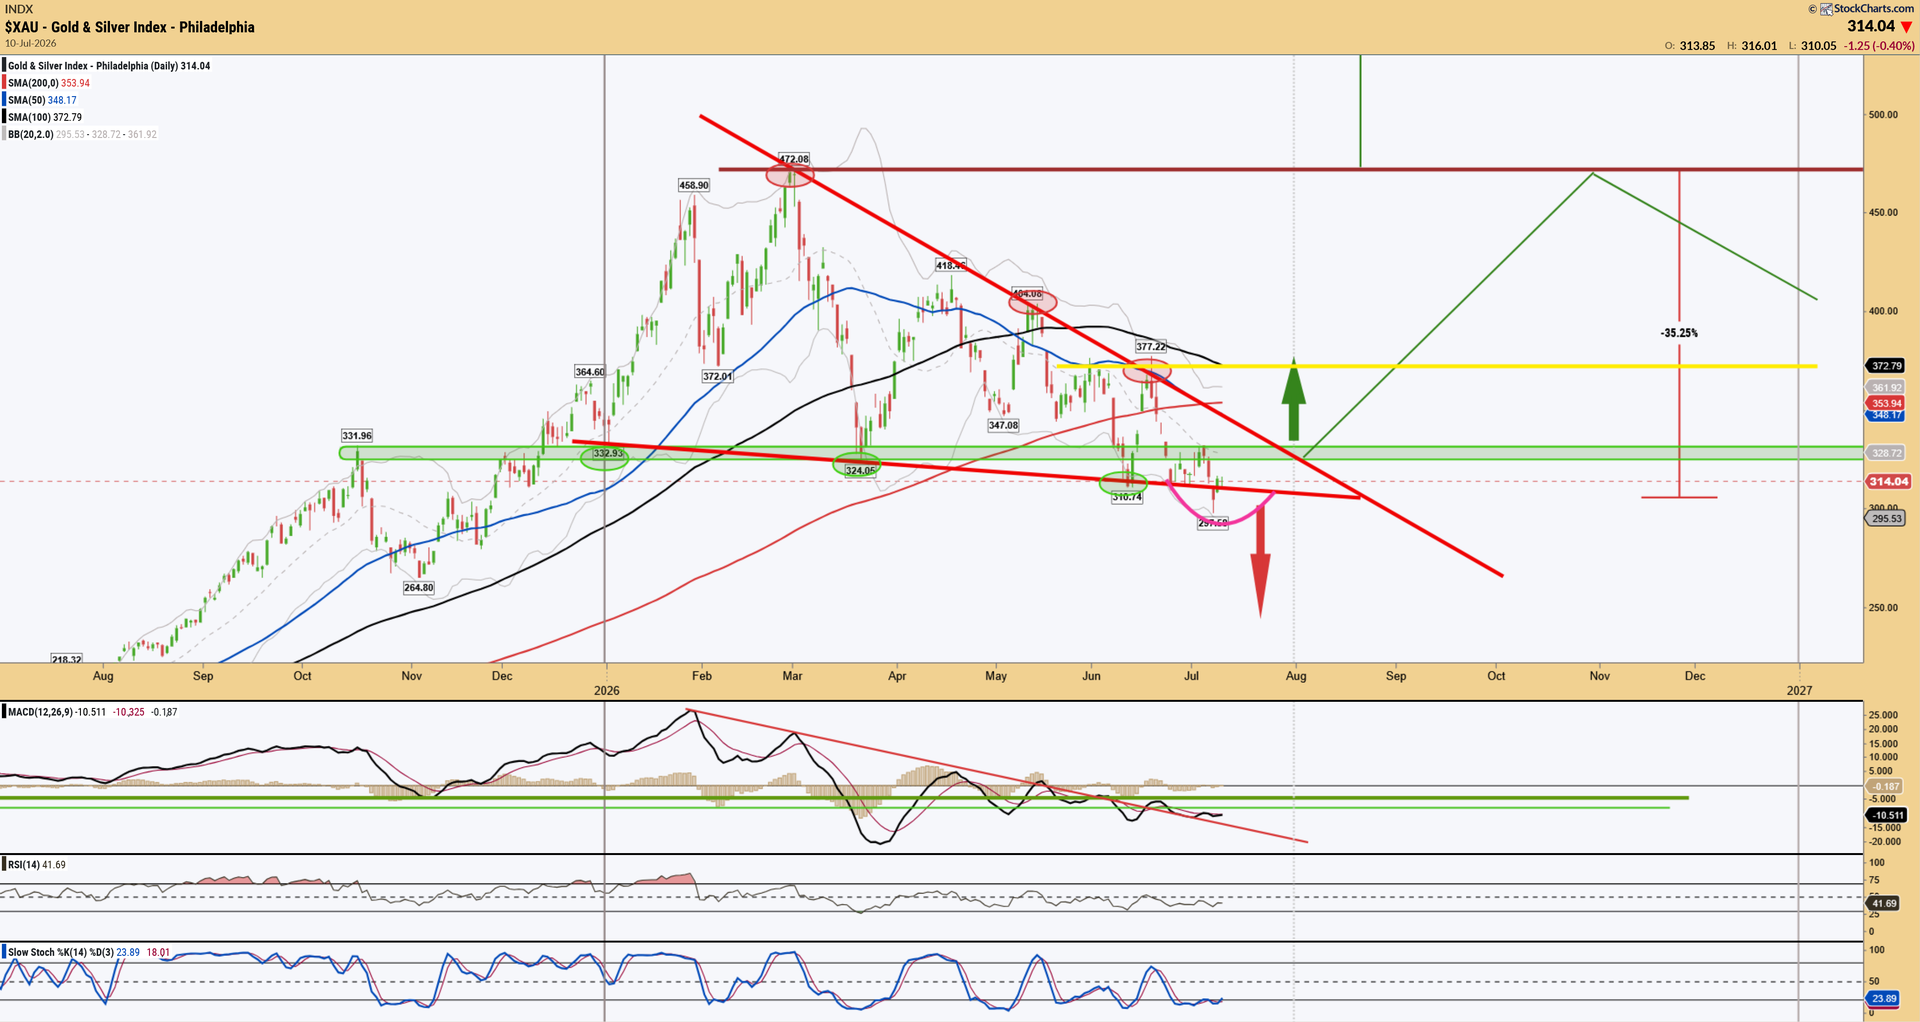Image resolution: width=1920 pixels, height=1022 pixels.
Task: Select the SMA(50) legend entry
Action: point(41,100)
